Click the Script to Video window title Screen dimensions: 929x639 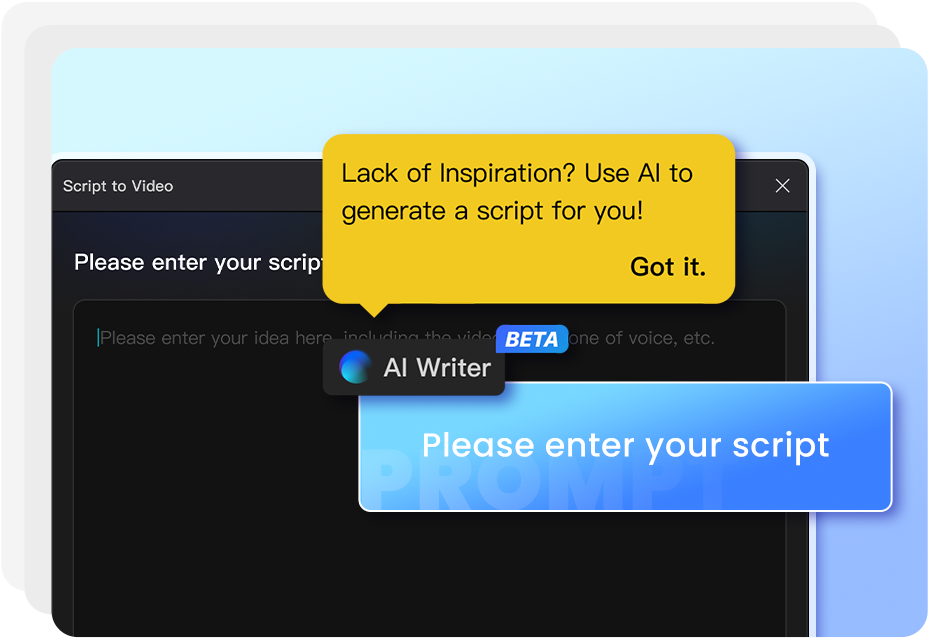point(118,186)
